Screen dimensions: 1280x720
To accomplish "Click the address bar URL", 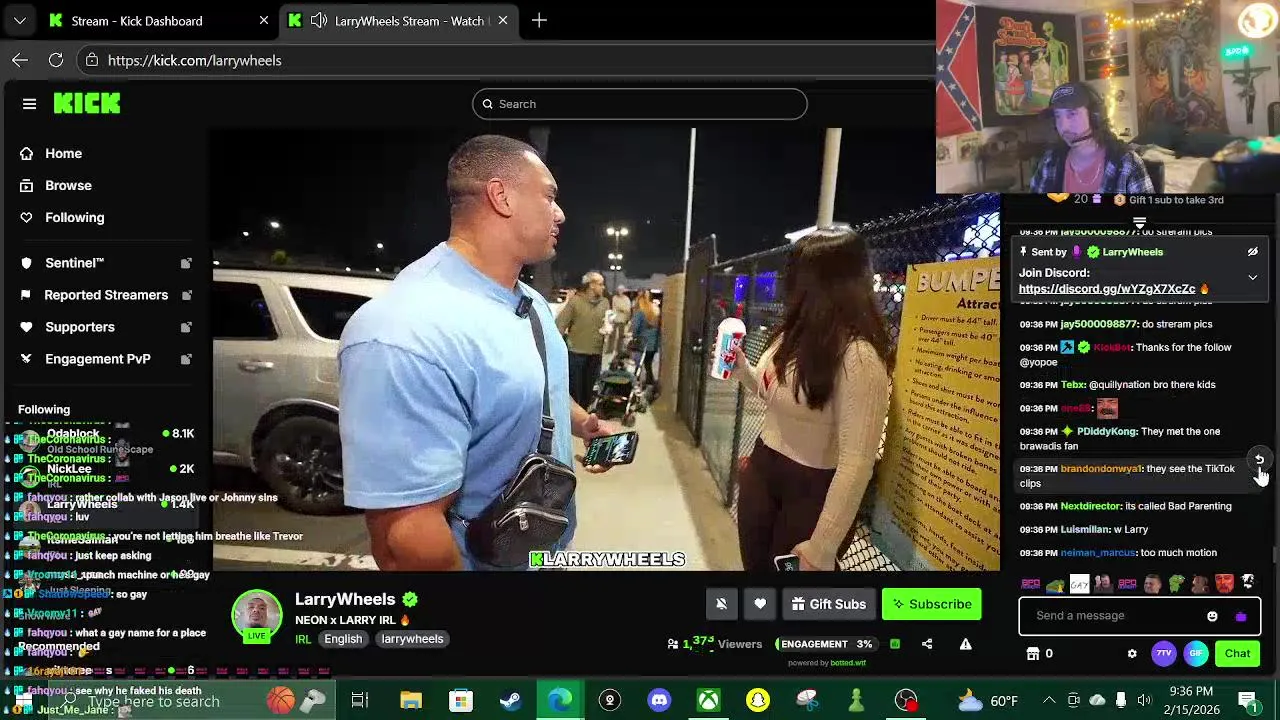I will pyautogui.click(x=194, y=60).
